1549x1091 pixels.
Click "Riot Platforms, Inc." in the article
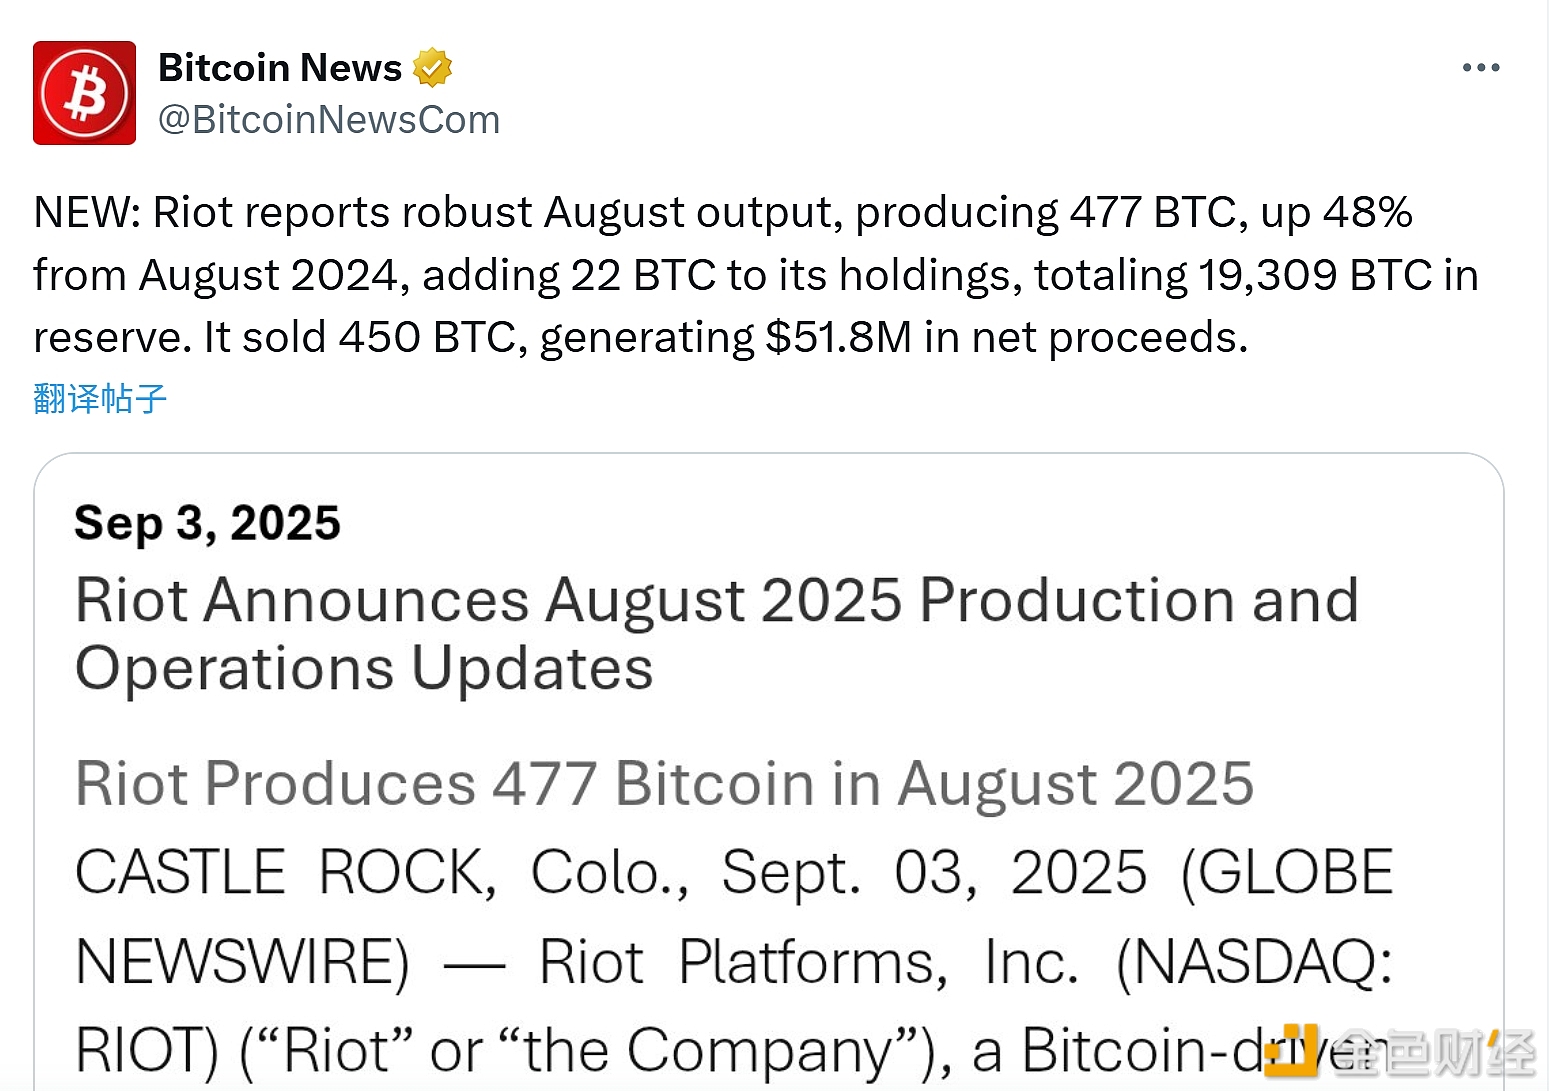click(809, 962)
